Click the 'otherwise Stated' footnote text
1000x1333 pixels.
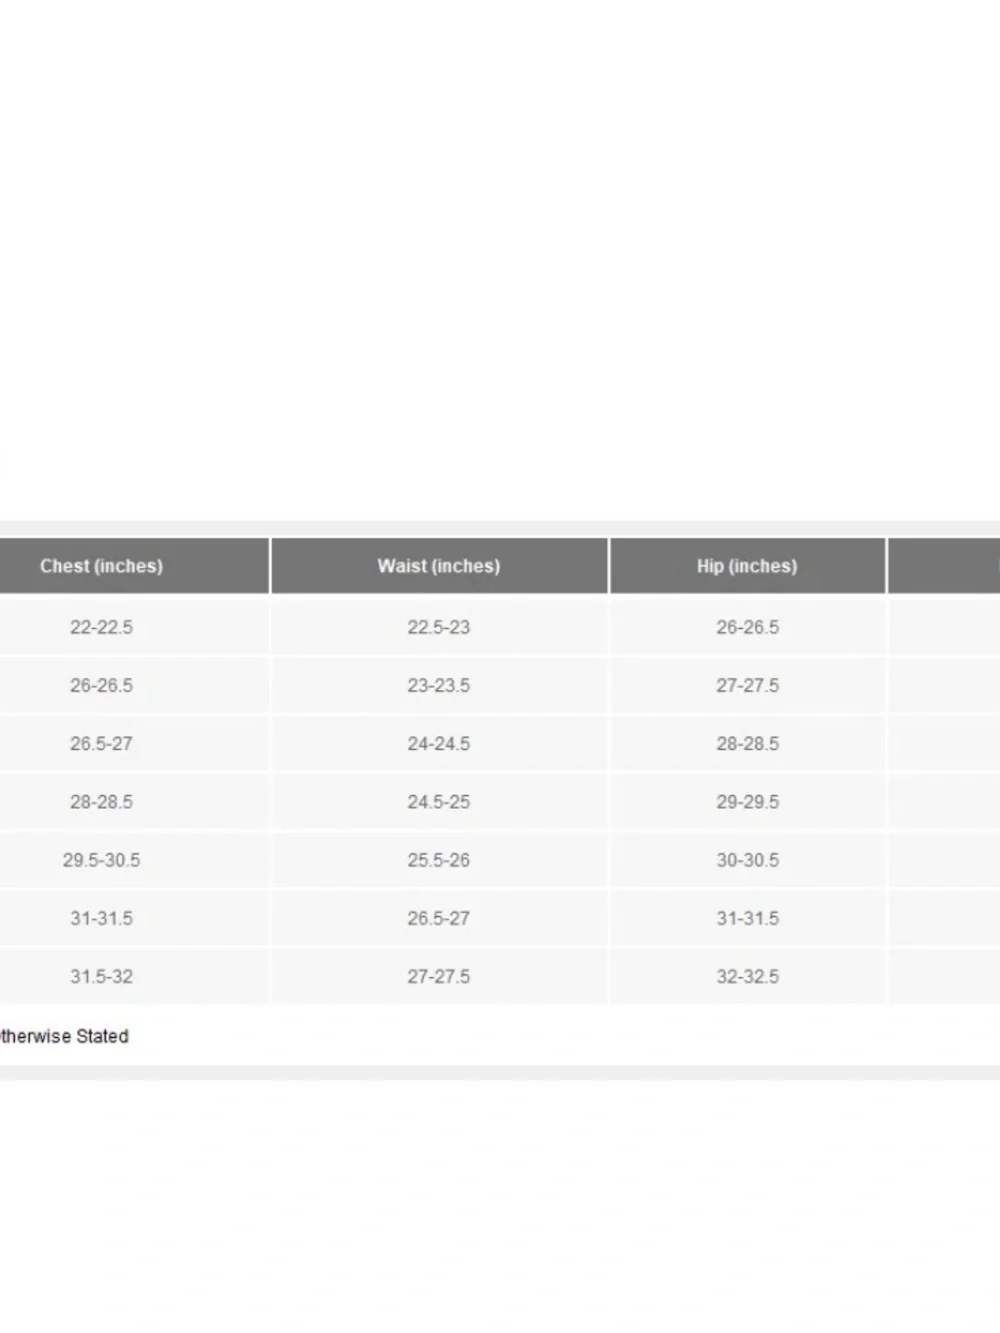tap(64, 1037)
